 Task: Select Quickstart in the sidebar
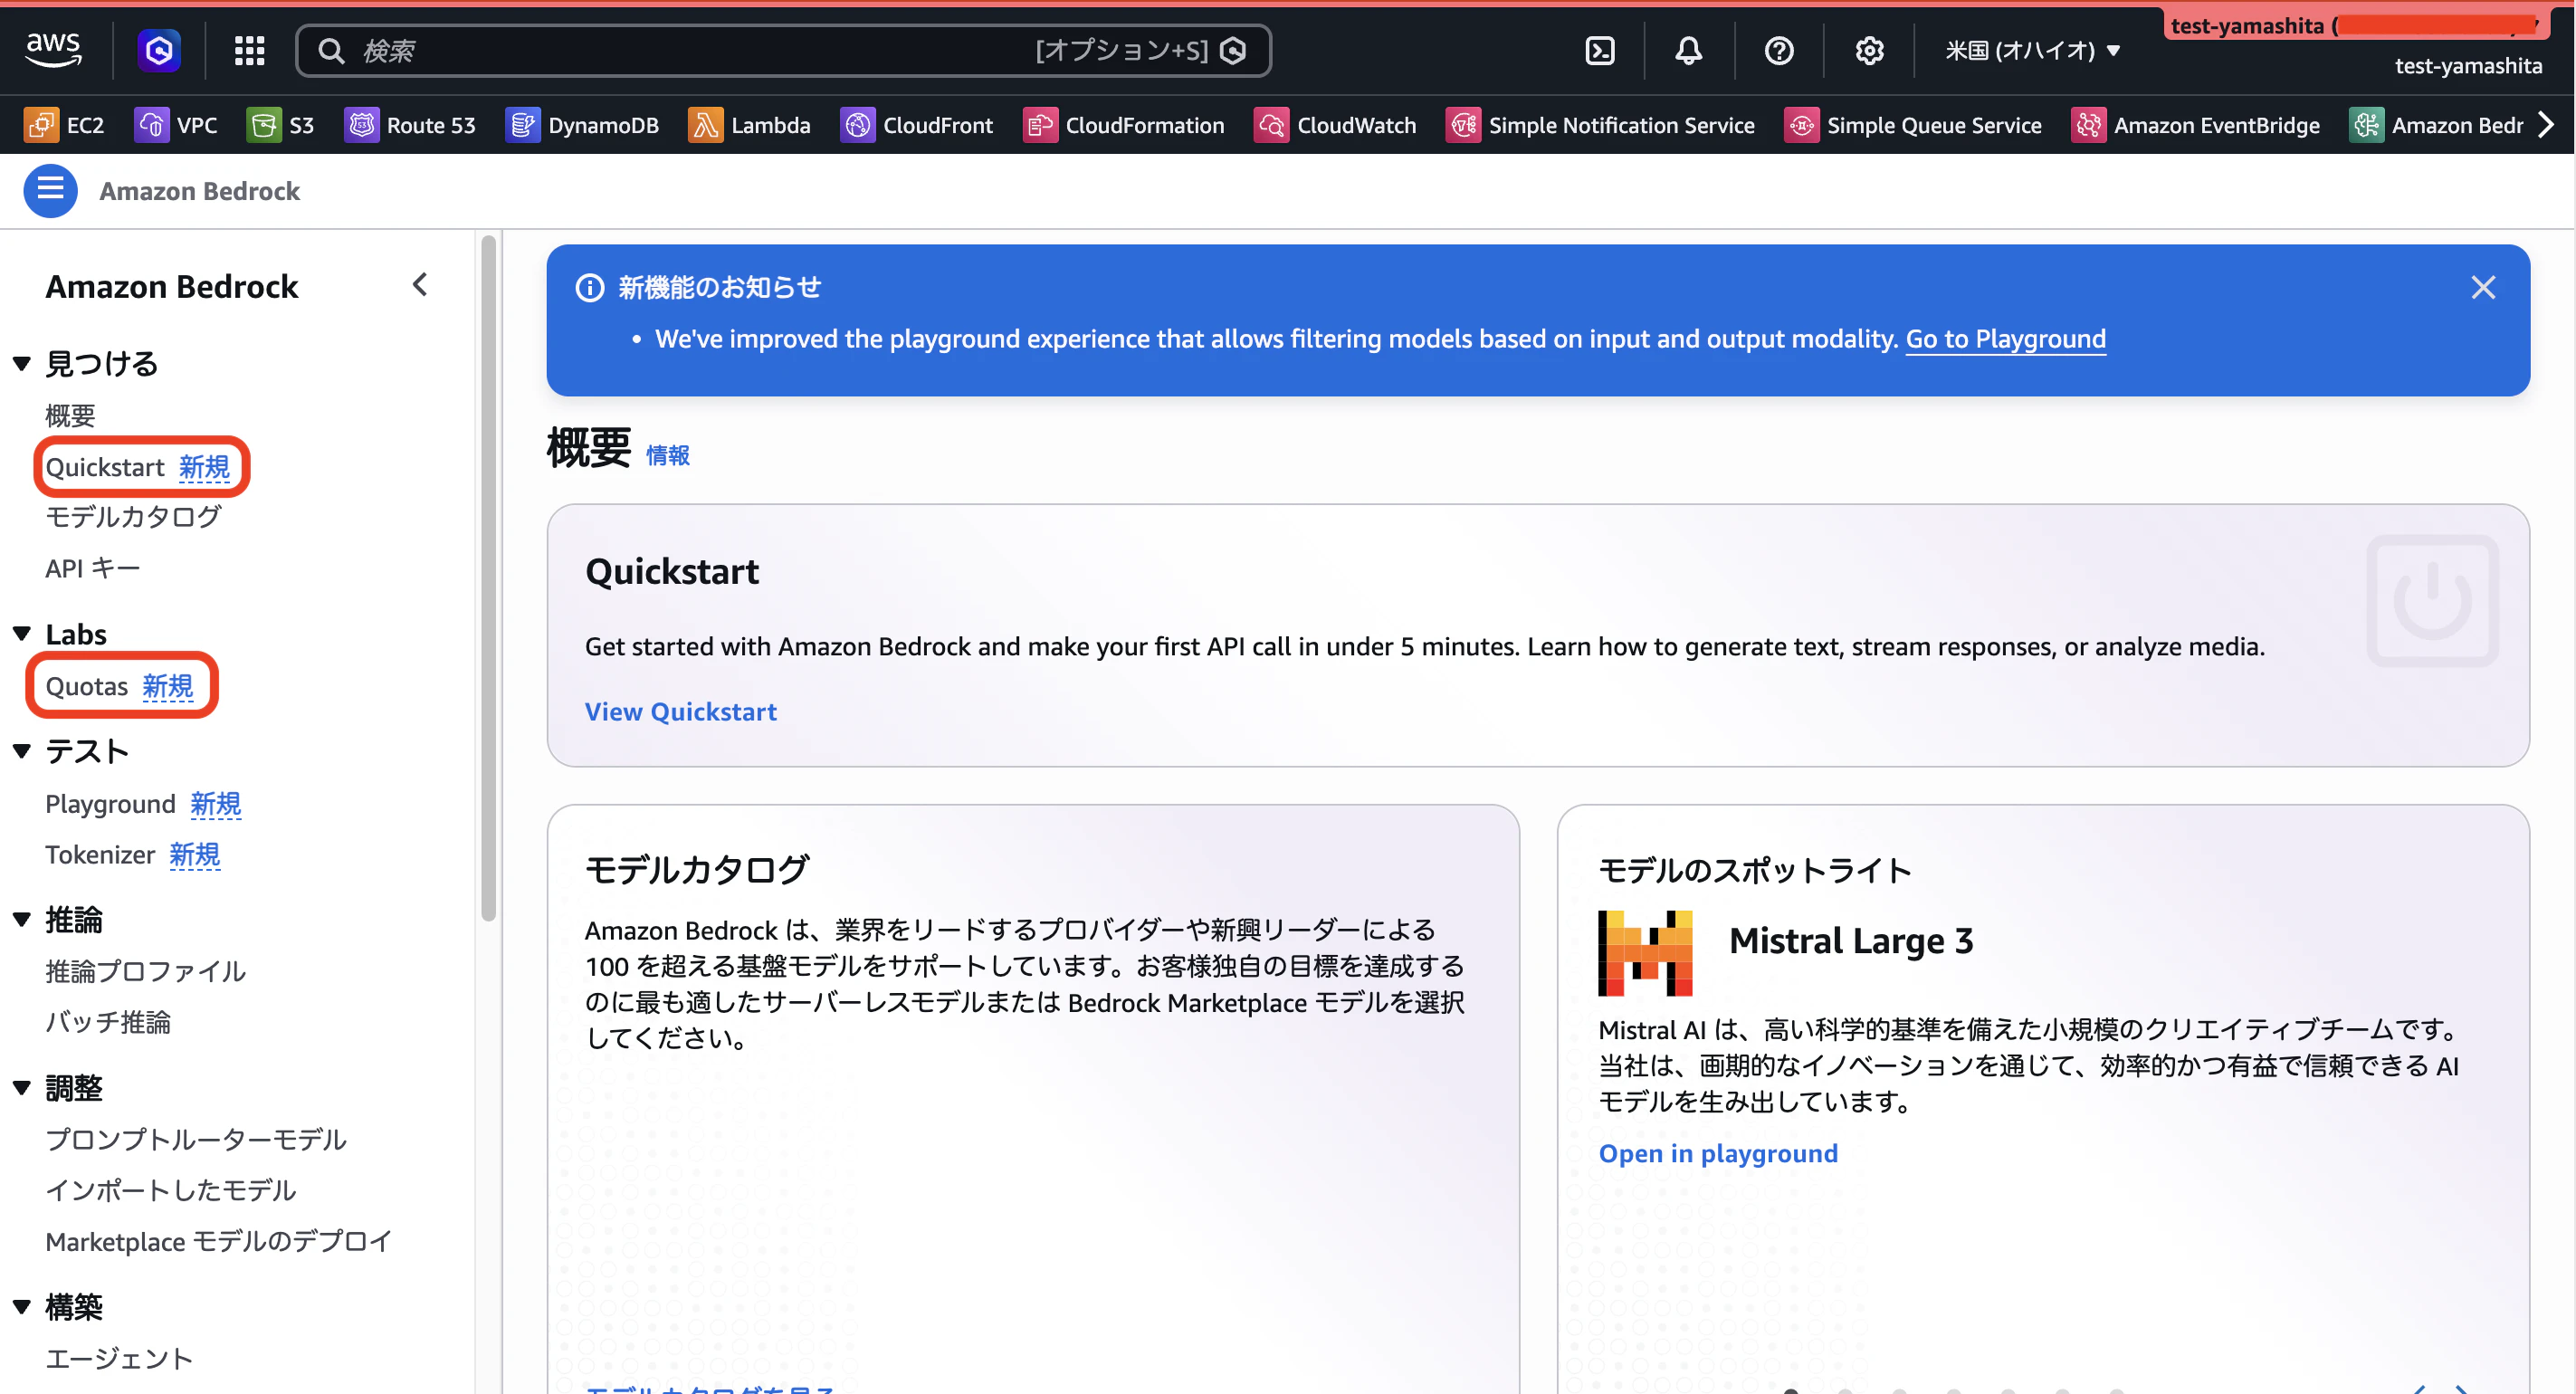105,467
